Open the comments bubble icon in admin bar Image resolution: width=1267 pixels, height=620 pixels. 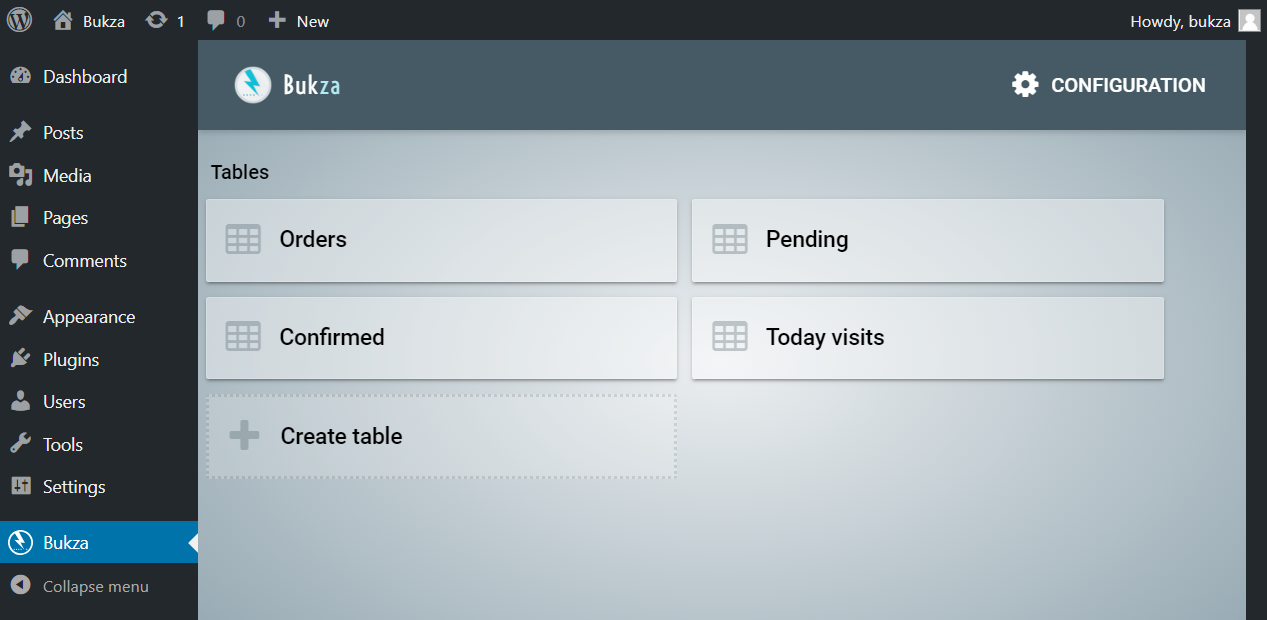(x=216, y=20)
